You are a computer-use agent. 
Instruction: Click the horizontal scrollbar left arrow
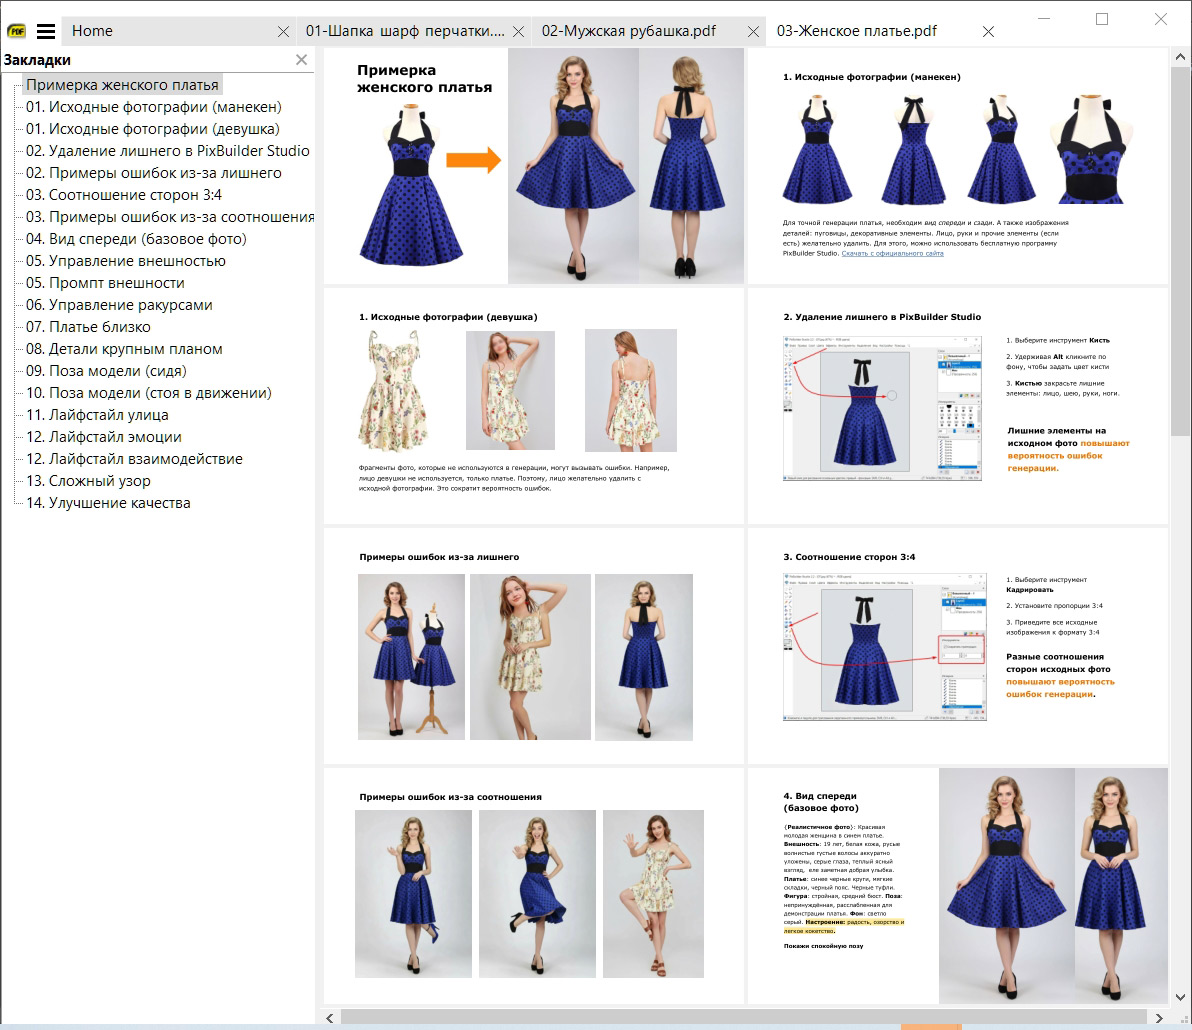coord(330,1018)
